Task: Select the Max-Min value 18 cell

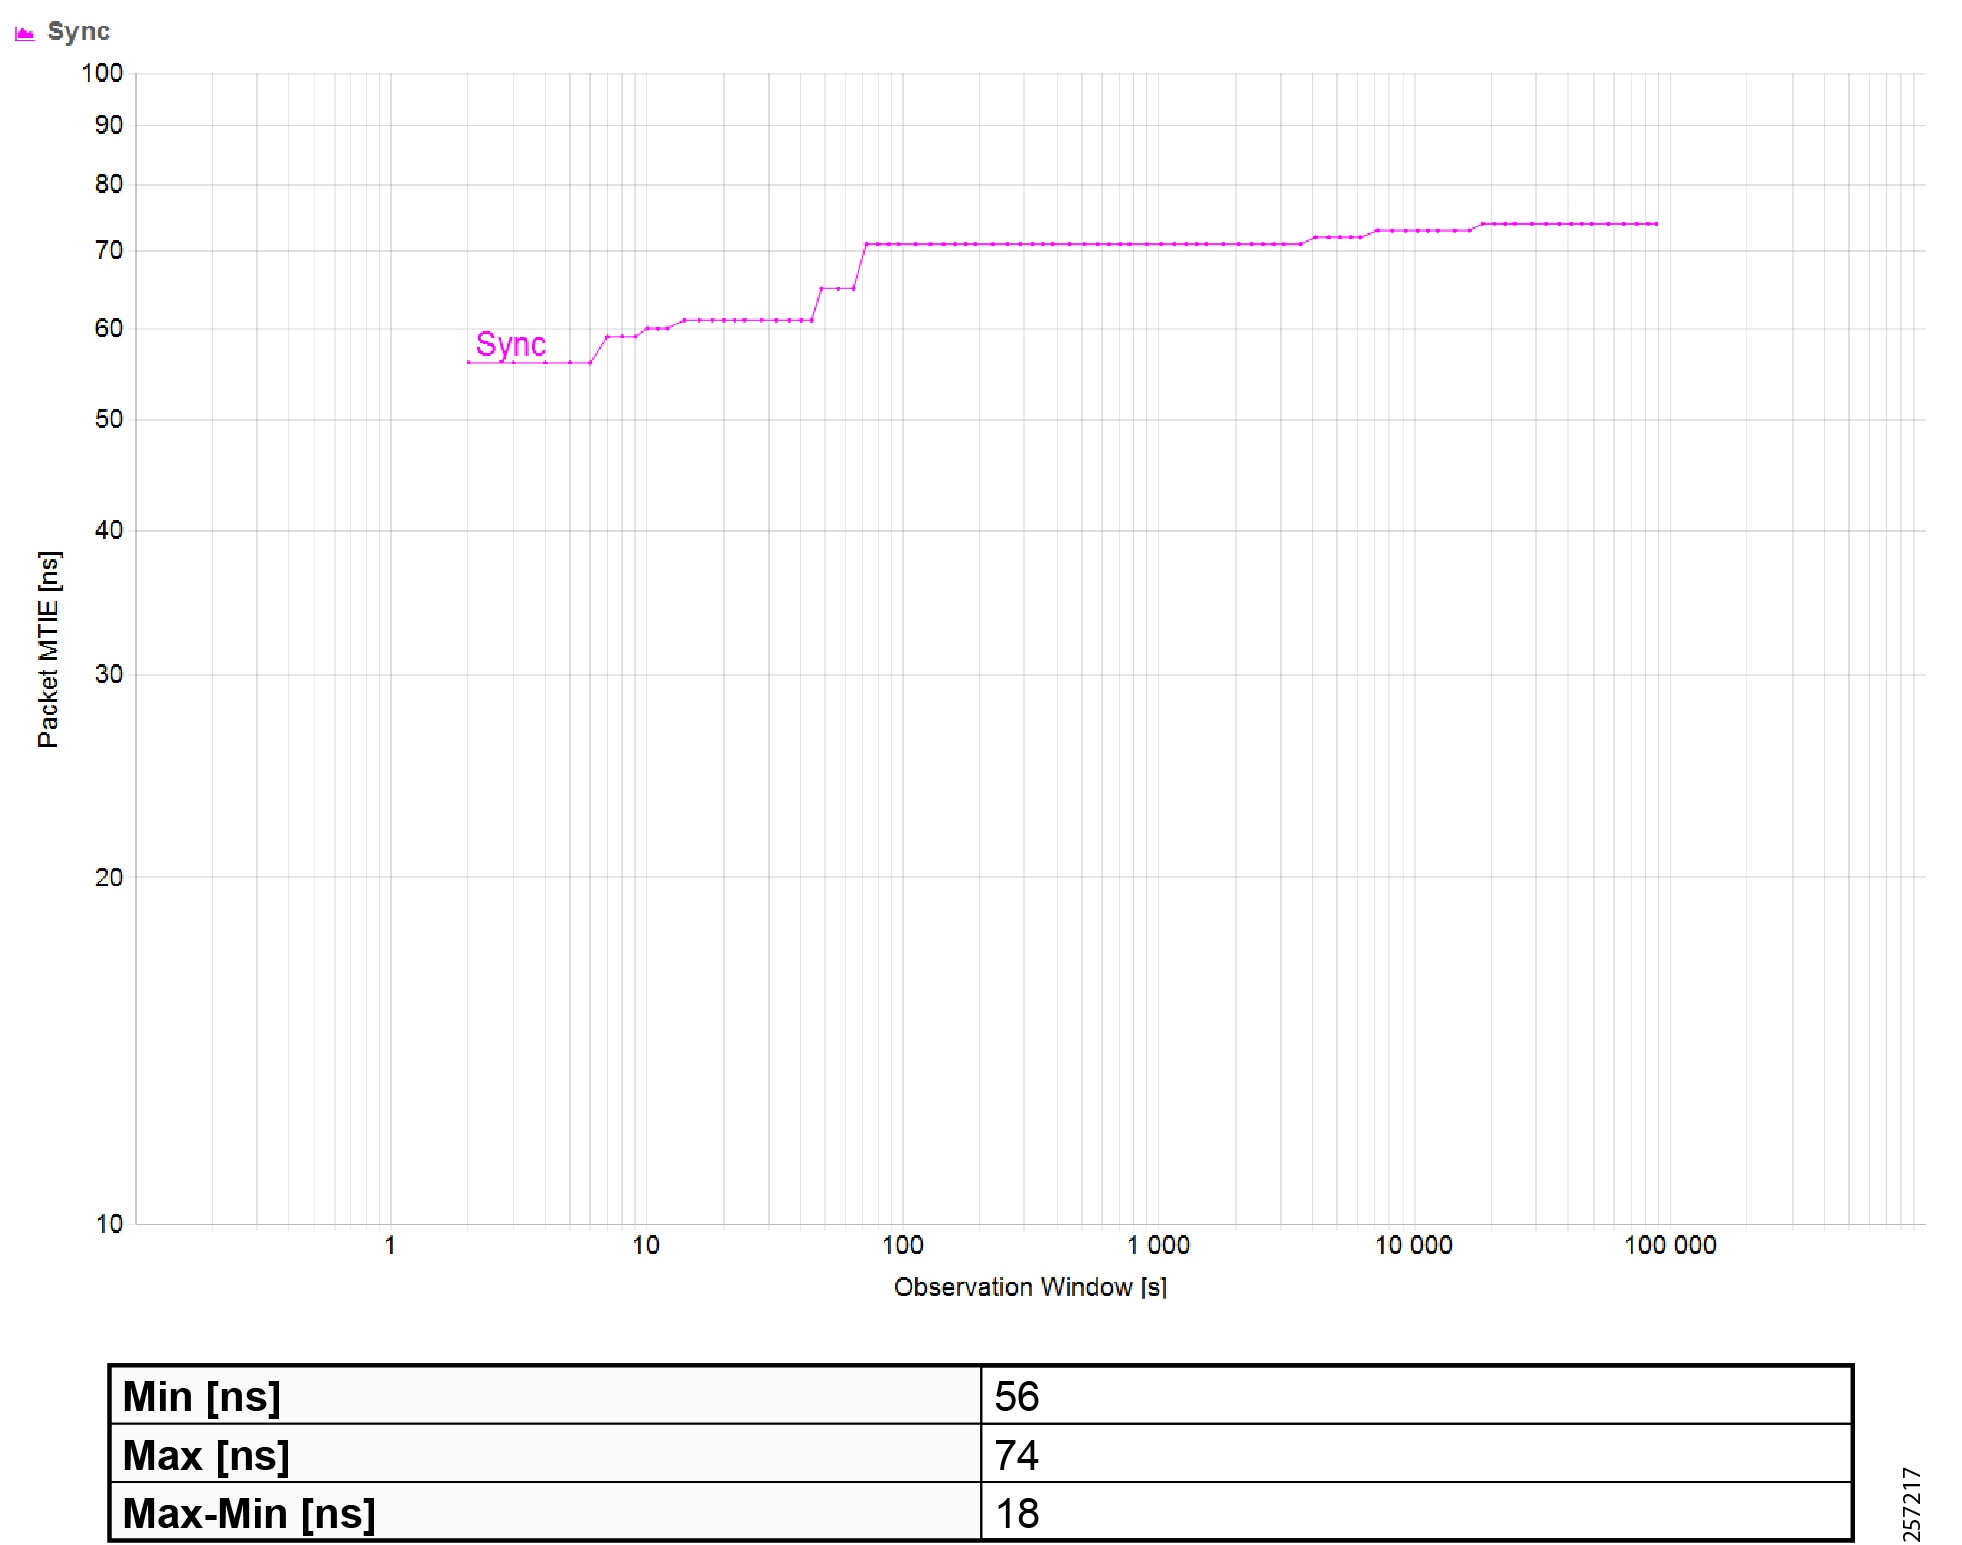Action: coord(1416,1511)
